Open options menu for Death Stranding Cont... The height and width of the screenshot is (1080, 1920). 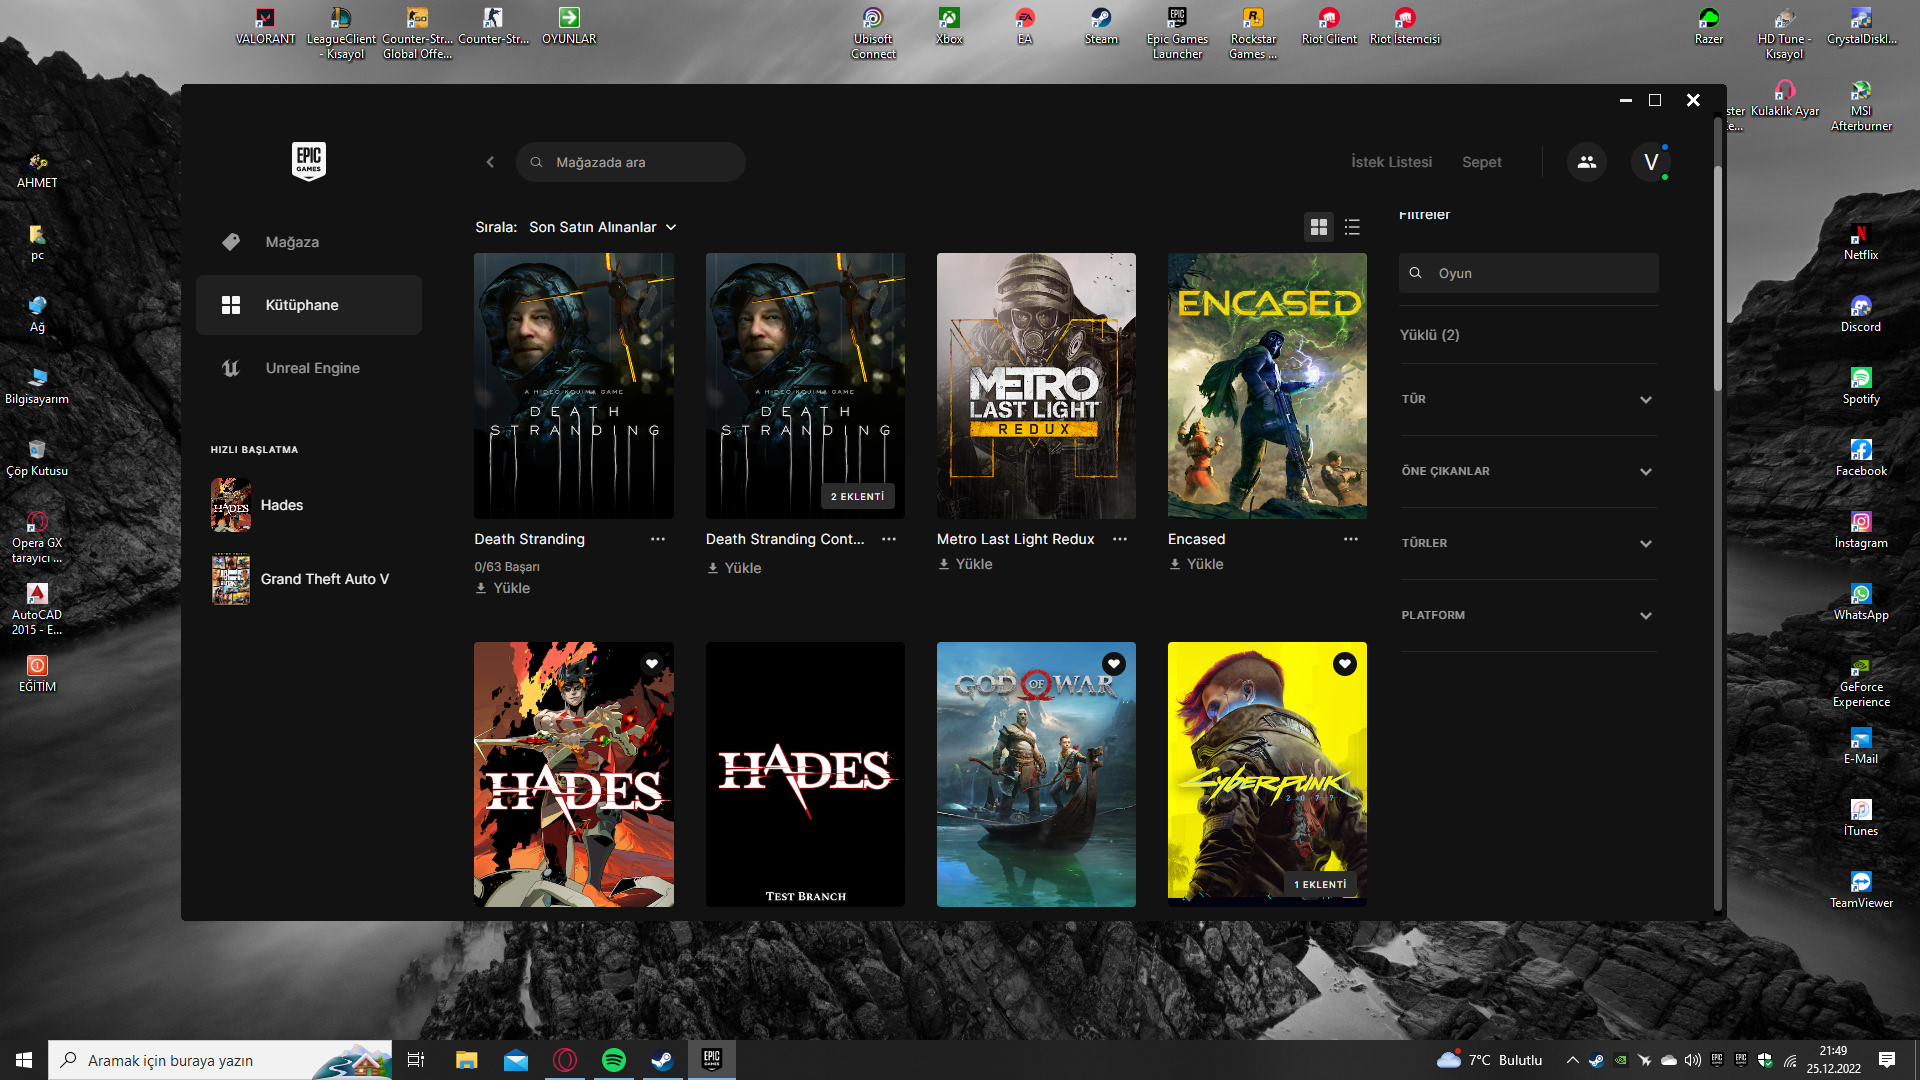coord(889,539)
